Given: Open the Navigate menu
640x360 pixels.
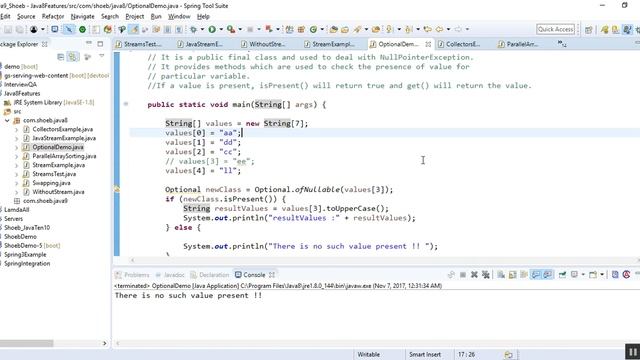Looking at the screenshot, I should click(x=82, y=16).
